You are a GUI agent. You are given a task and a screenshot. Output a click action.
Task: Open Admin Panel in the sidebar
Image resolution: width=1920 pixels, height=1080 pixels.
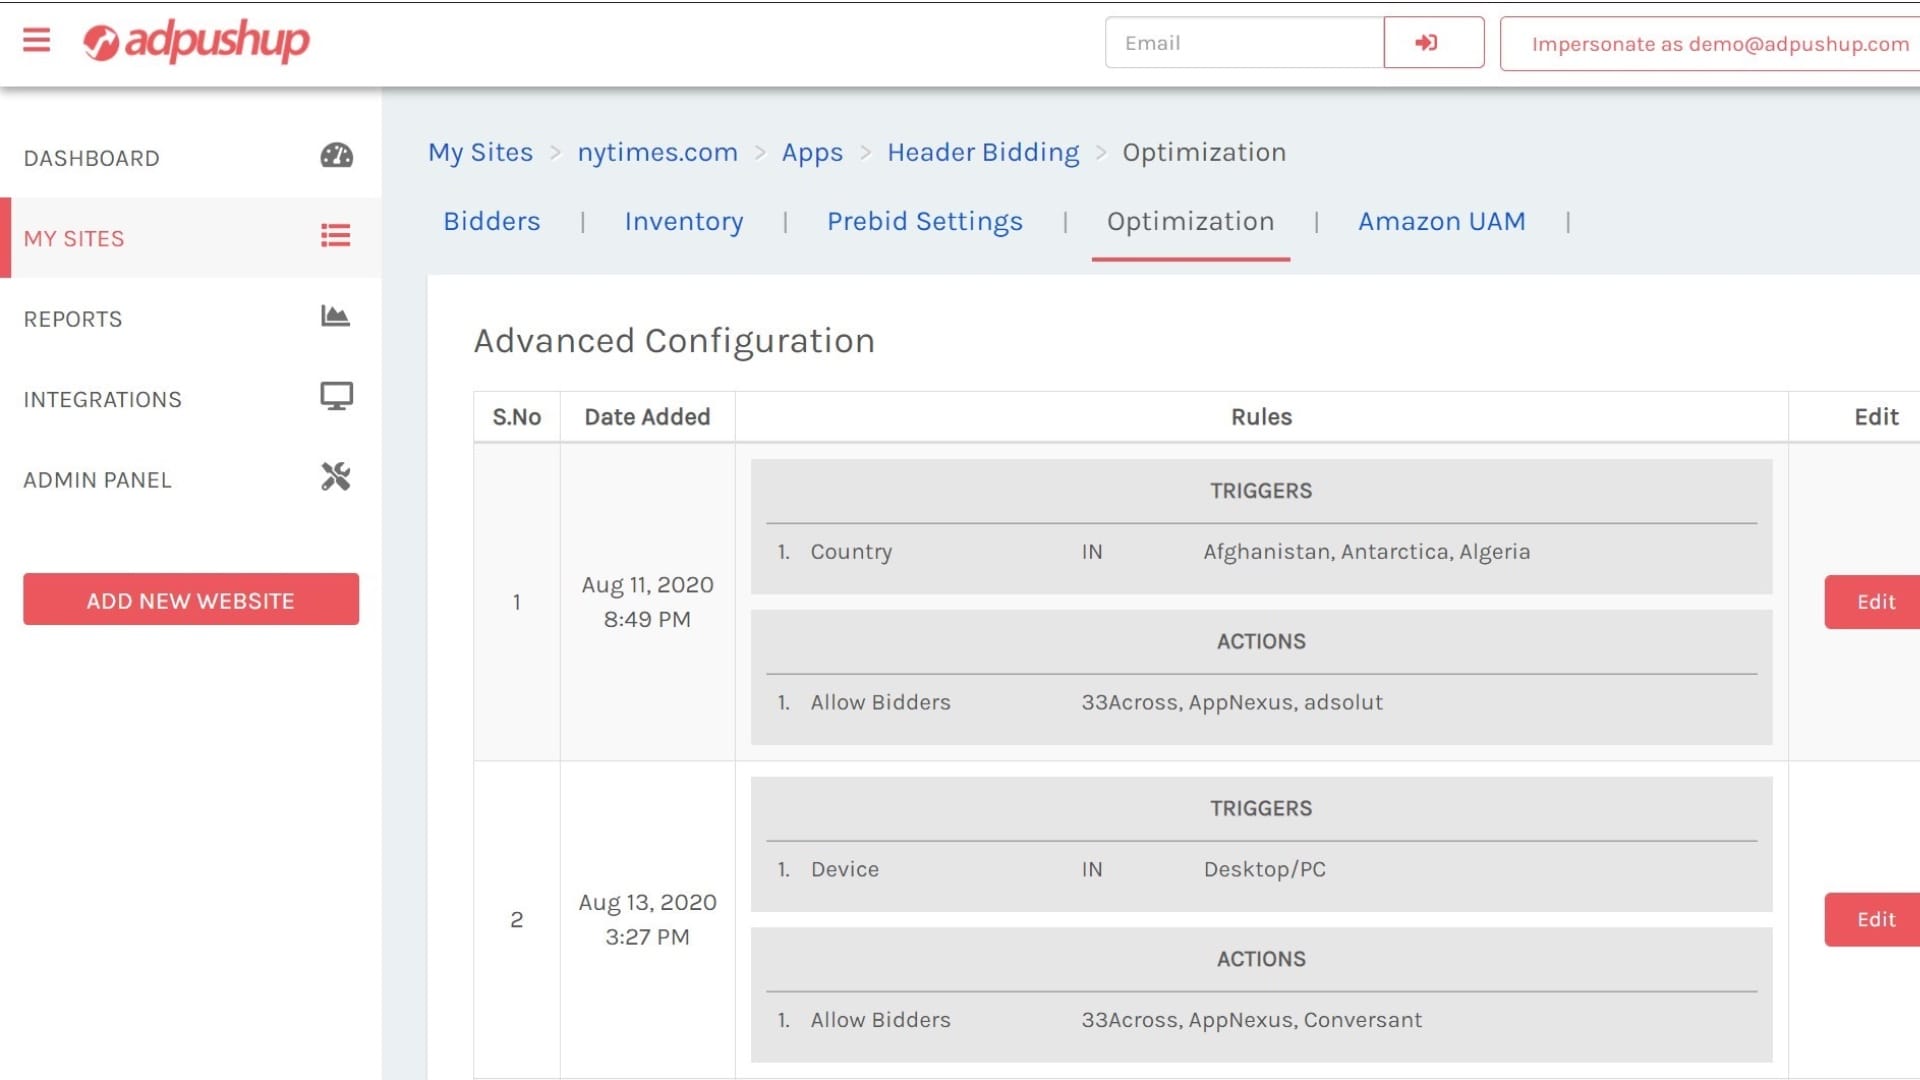[190, 479]
